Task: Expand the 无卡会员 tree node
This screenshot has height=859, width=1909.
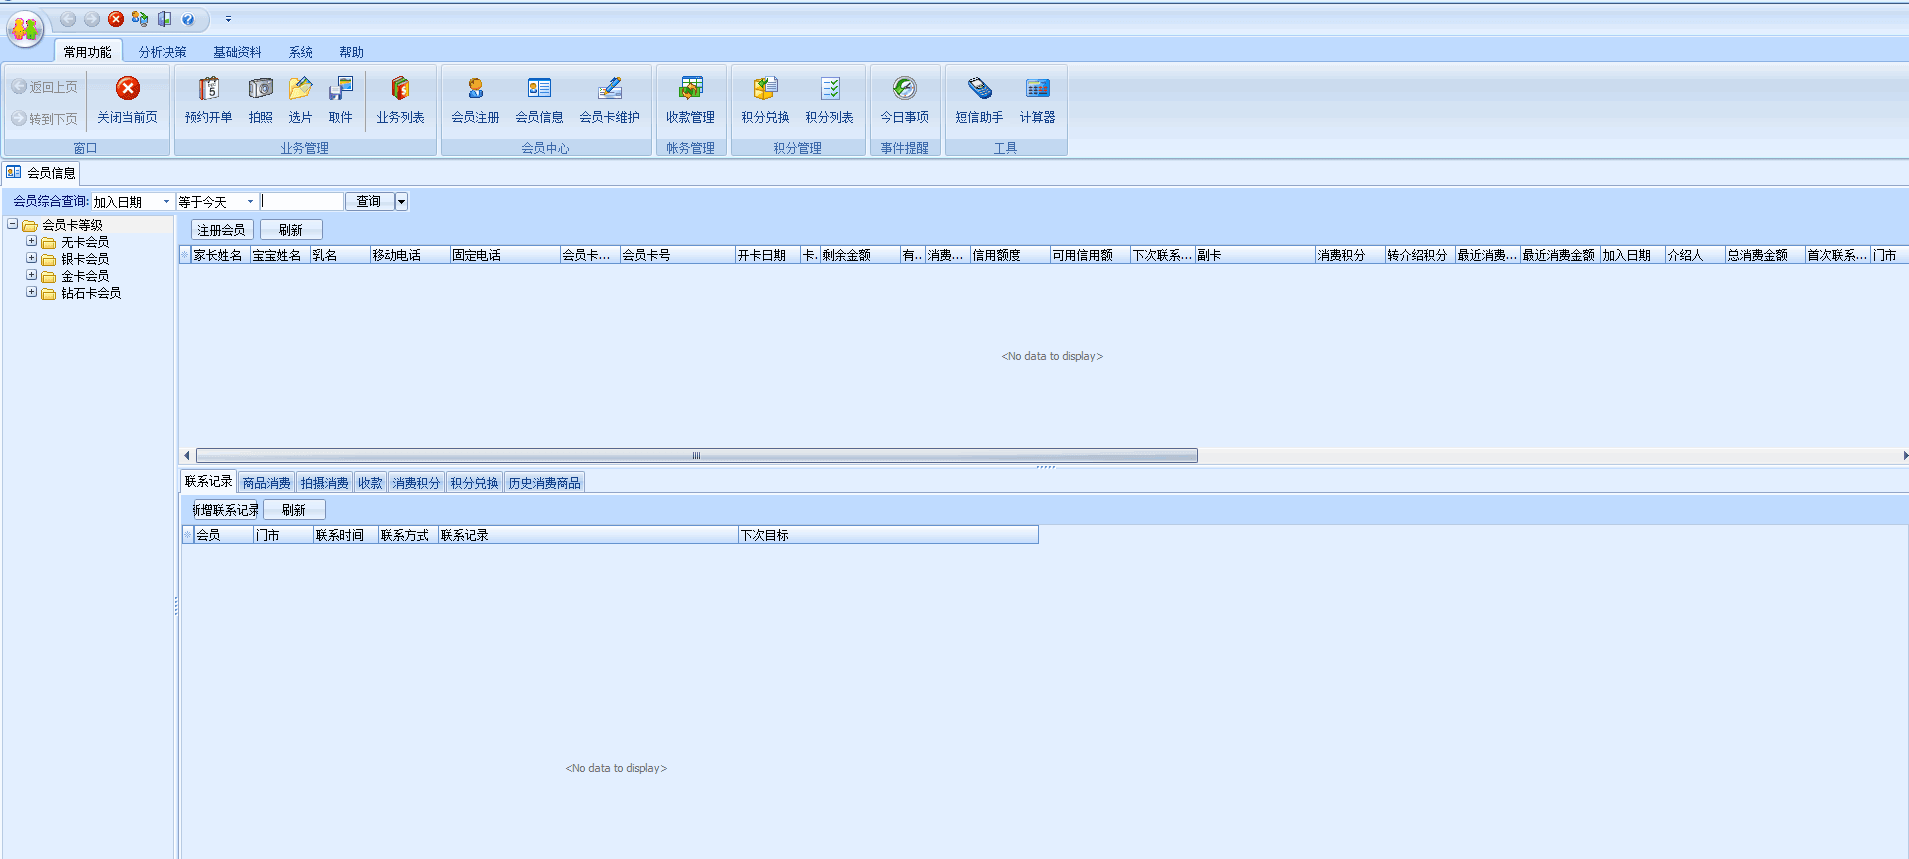Action: point(31,242)
